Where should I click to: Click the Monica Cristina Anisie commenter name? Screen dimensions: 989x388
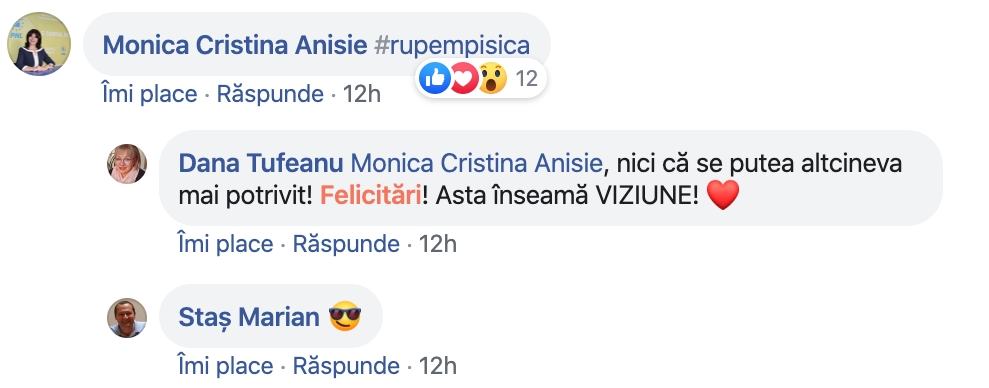click(235, 45)
